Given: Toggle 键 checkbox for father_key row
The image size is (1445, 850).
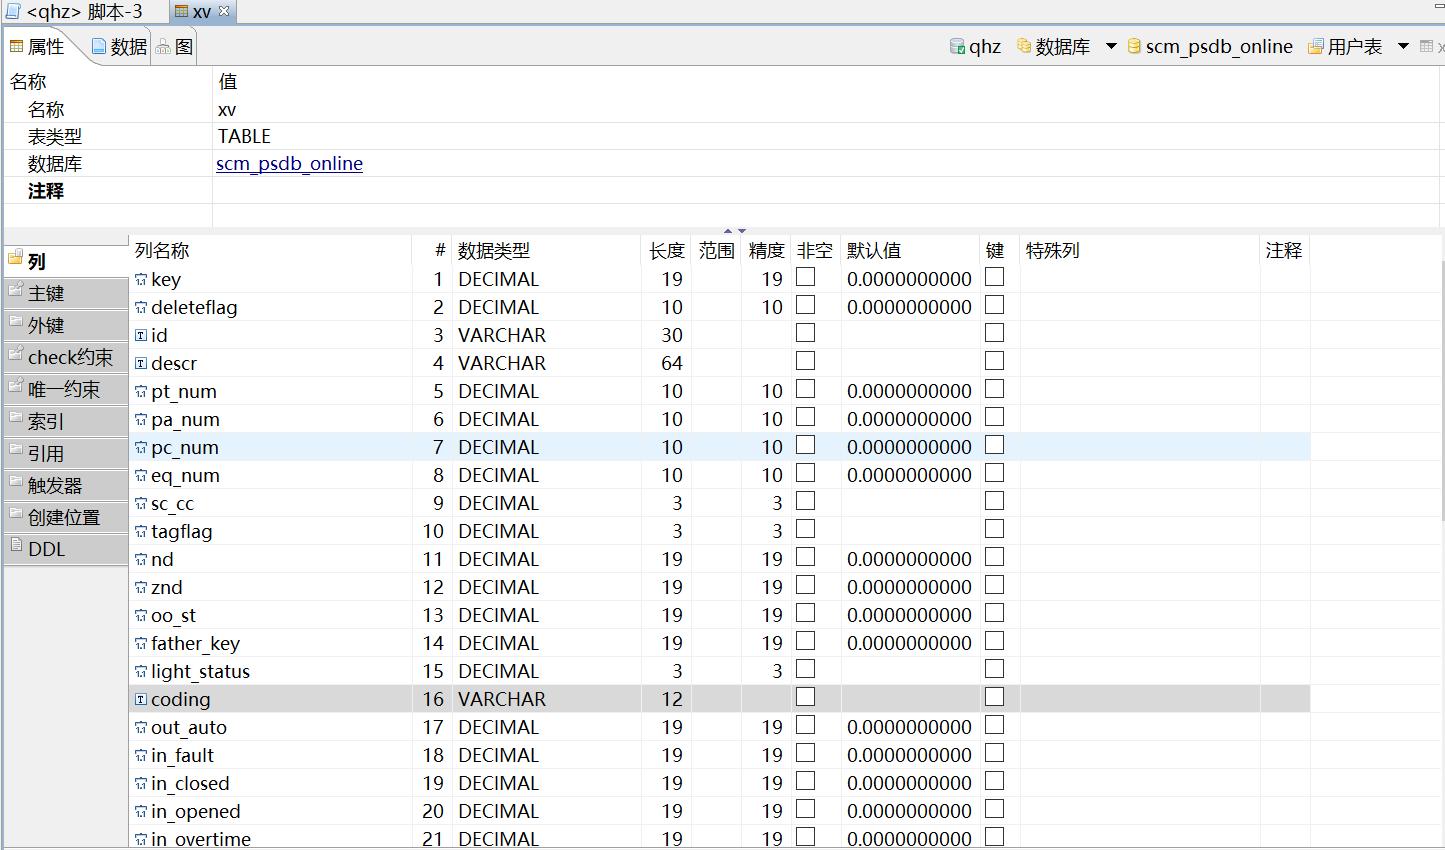Looking at the screenshot, I should 994,641.
